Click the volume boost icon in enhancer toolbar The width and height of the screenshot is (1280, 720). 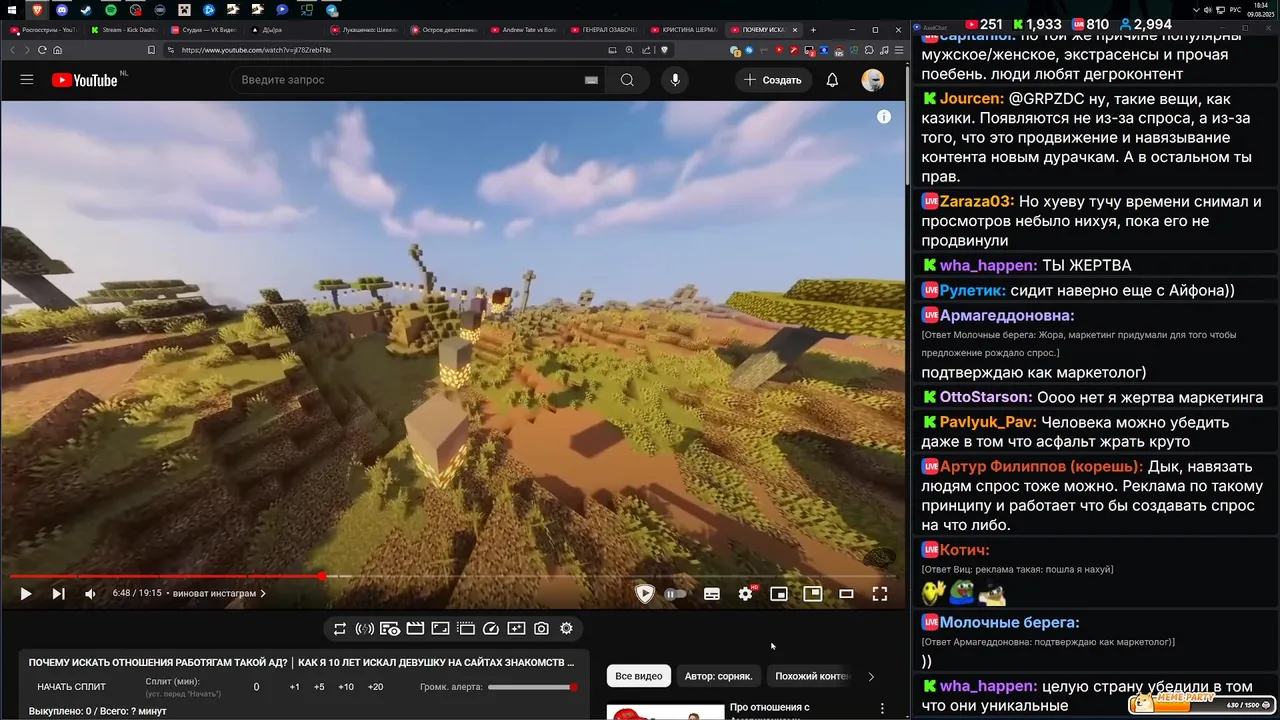click(365, 629)
